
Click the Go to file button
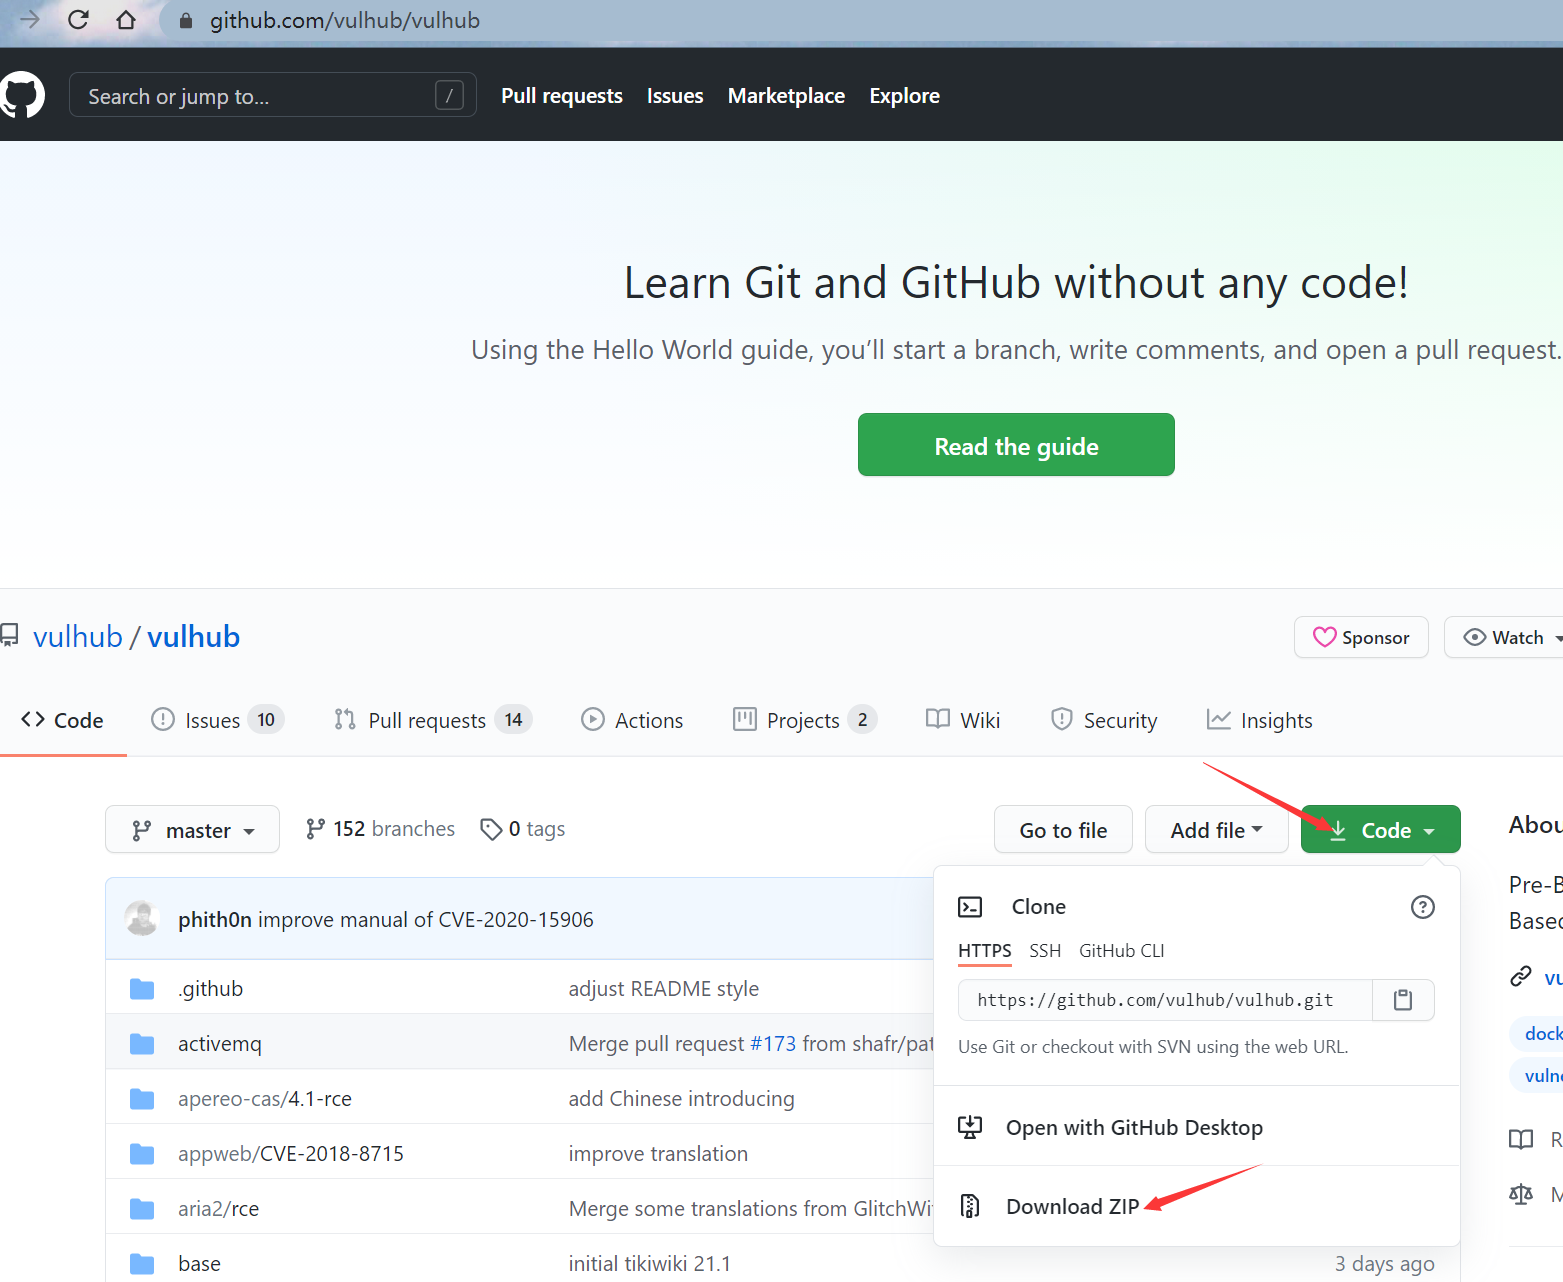tap(1063, 830)
